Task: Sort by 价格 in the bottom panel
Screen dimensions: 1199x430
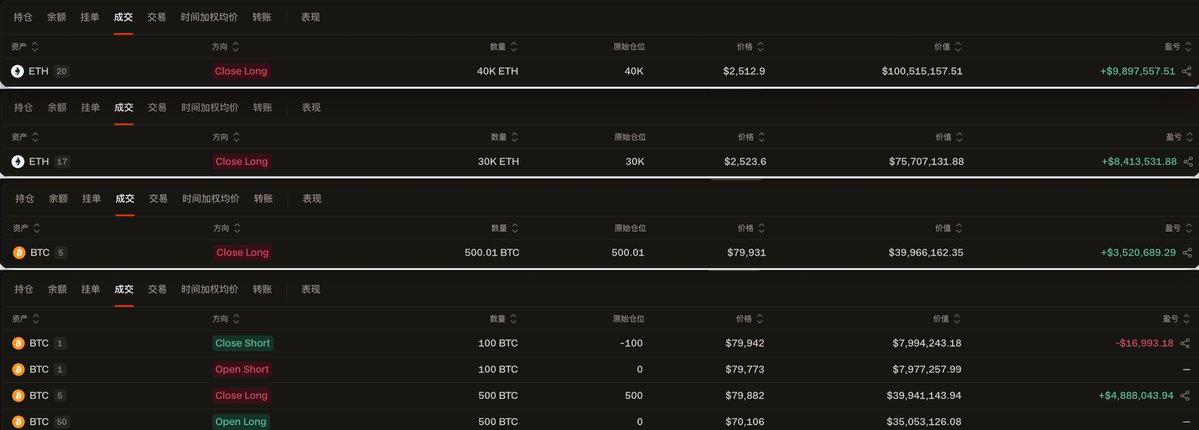Action: coord(749,319)
